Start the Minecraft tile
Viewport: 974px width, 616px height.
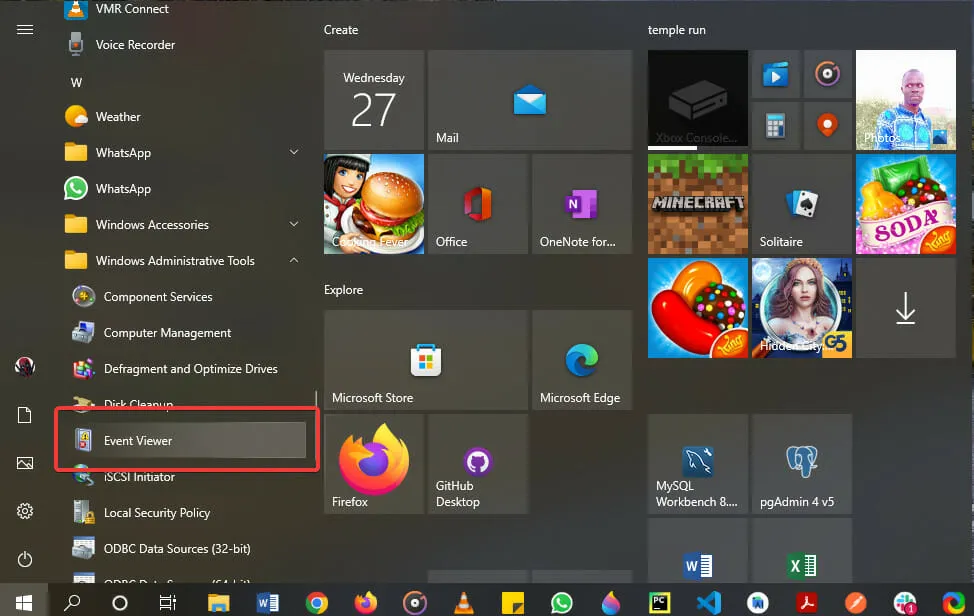click(x=697, y=204)
